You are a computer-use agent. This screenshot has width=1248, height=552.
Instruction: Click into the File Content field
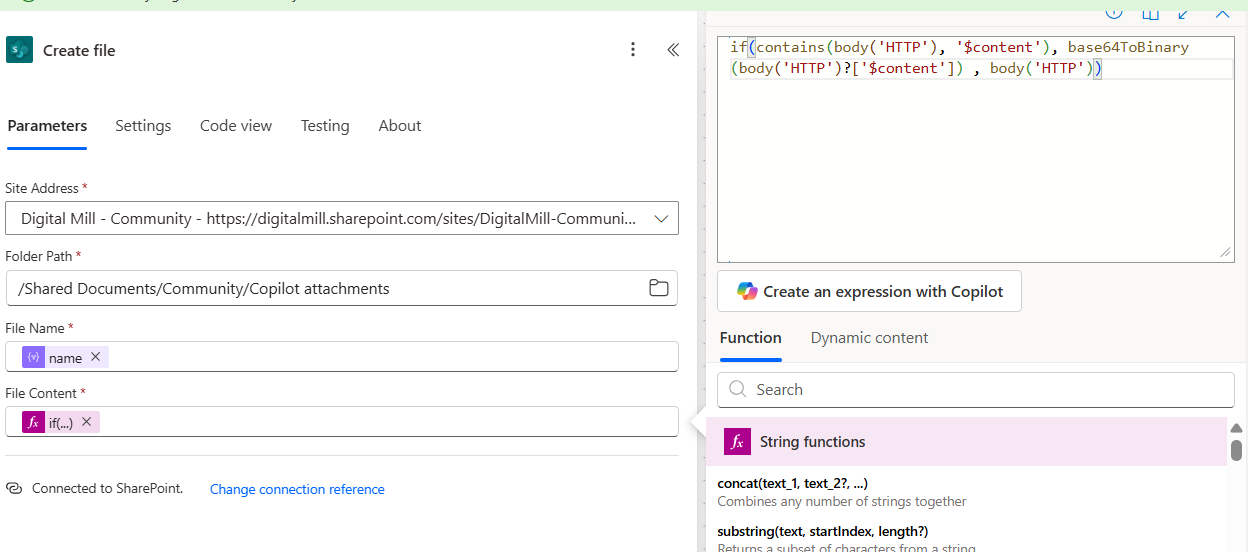click(x=342, y=422)
